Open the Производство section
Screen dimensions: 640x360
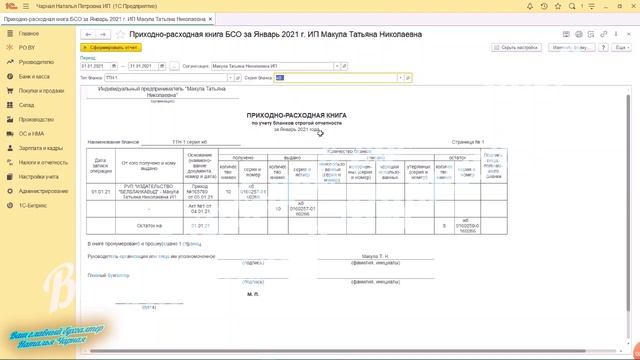point(36,120)
